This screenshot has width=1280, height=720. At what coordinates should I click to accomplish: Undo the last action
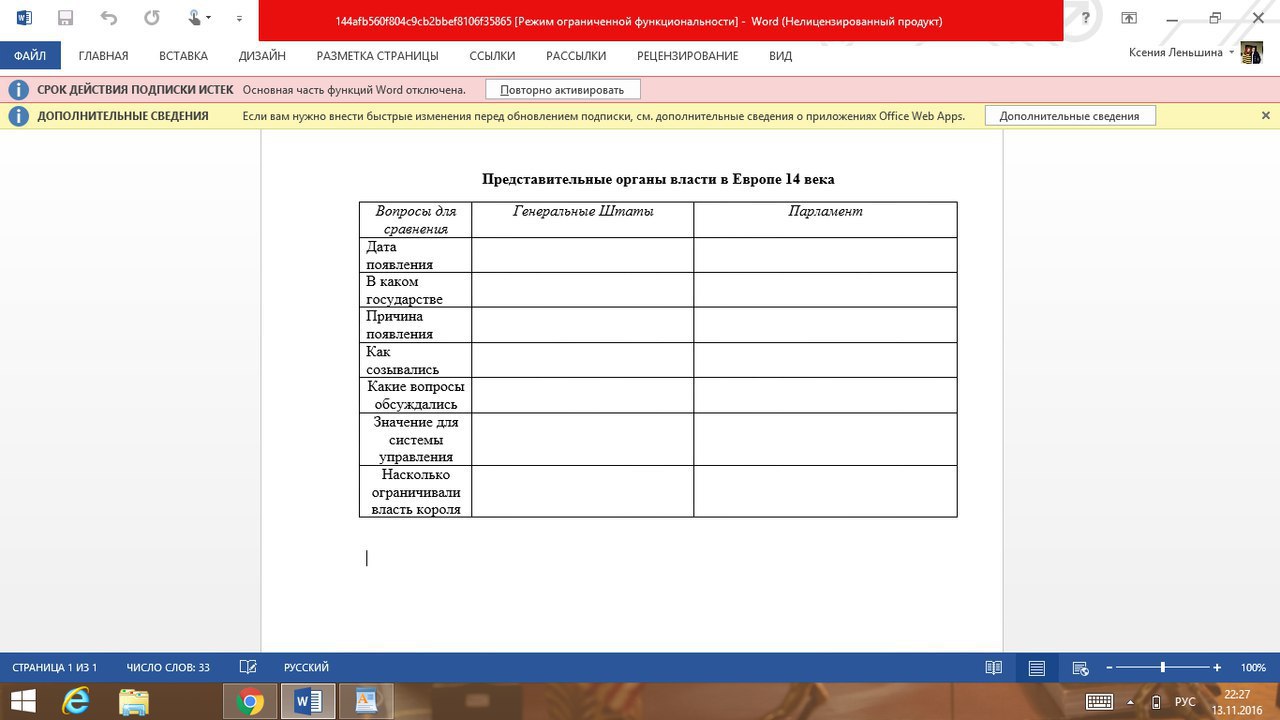[x=109, y=18]
